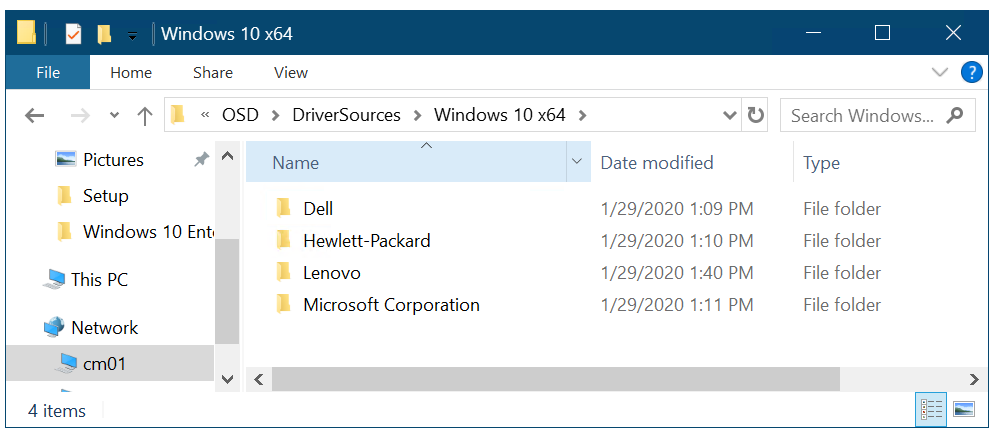Expand the ribbon with the chevron

(x=940, y=72)
